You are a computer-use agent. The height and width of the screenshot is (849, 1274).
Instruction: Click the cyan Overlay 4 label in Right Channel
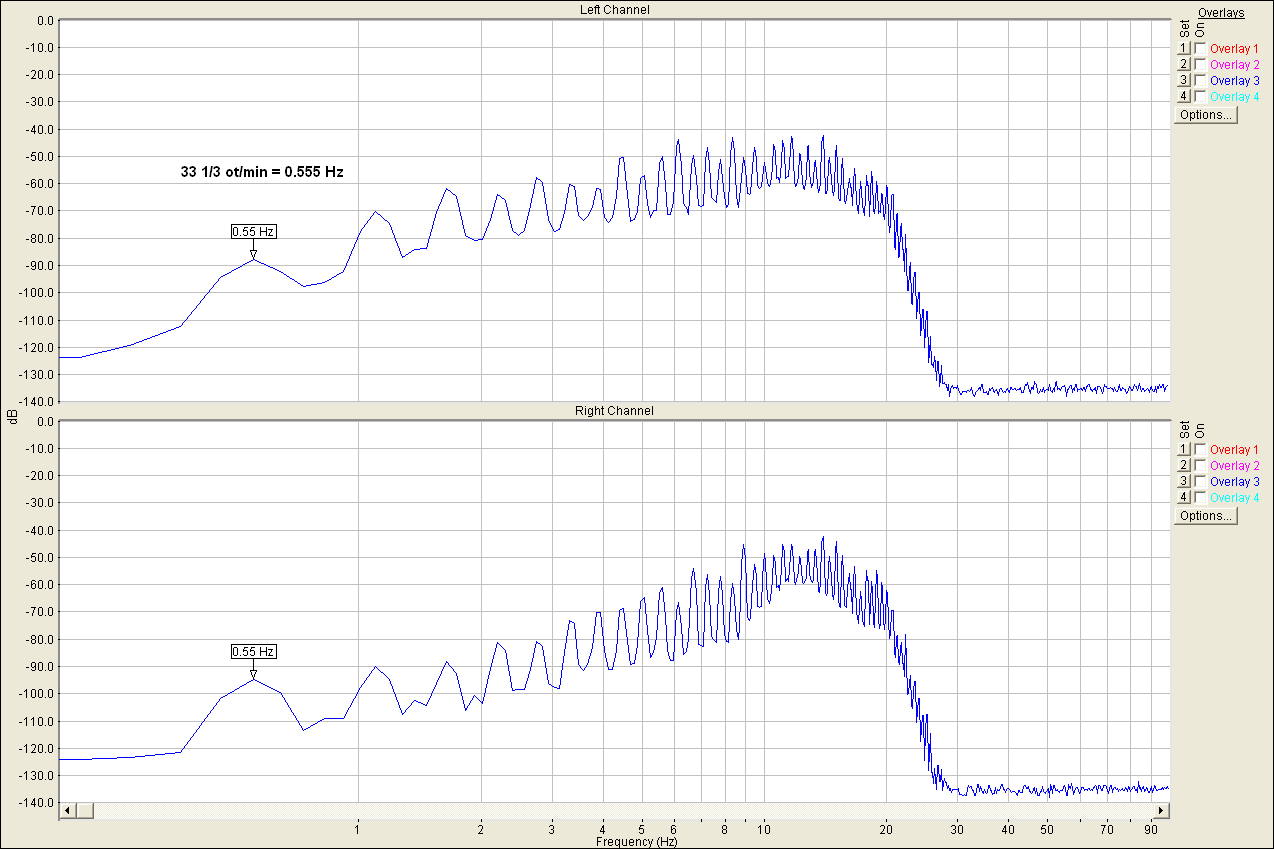coord(1234,497)
